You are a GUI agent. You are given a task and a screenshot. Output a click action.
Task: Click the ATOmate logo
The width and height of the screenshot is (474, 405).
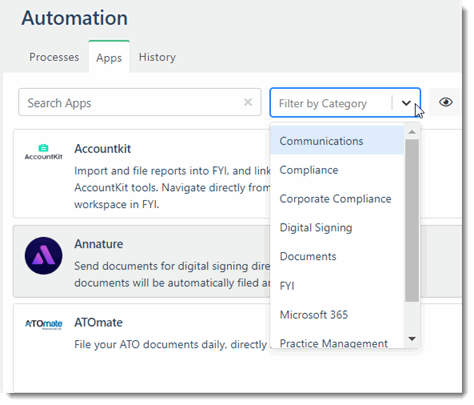tap(43, 324)
